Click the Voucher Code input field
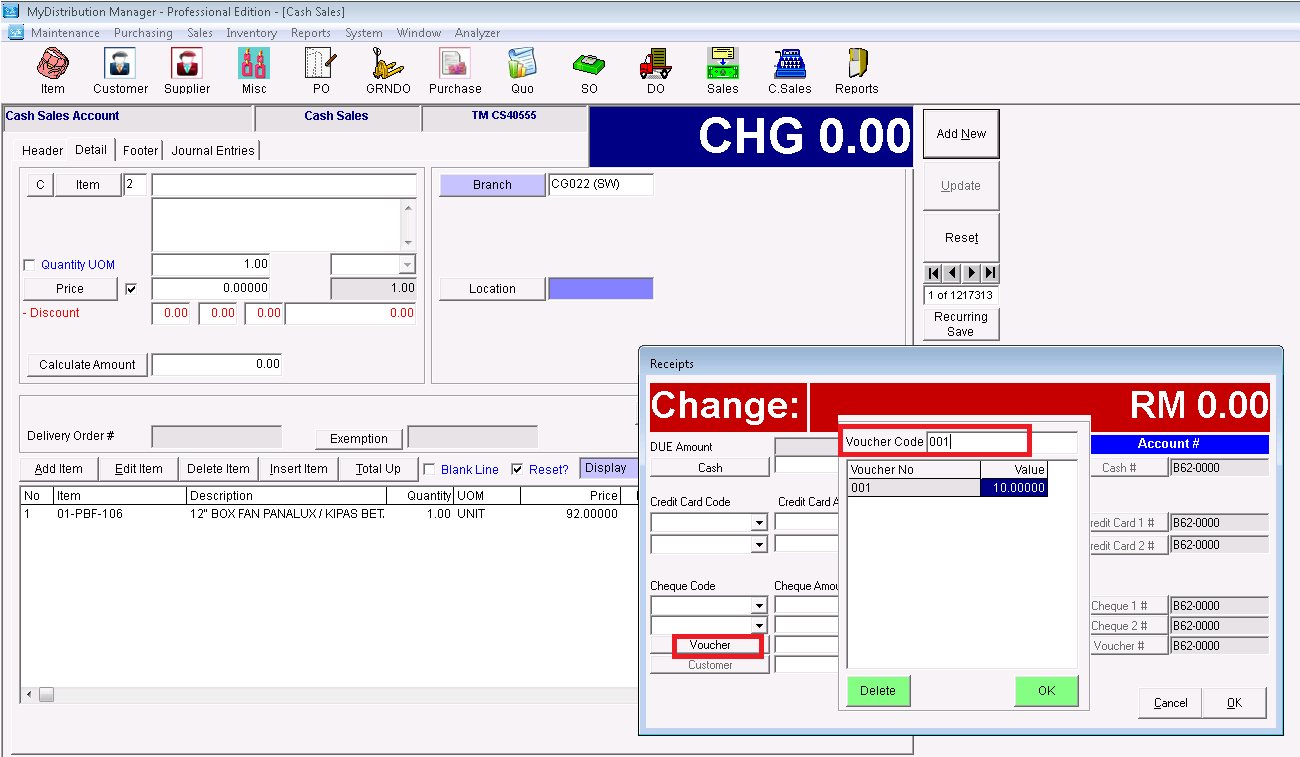 point(976,442)
